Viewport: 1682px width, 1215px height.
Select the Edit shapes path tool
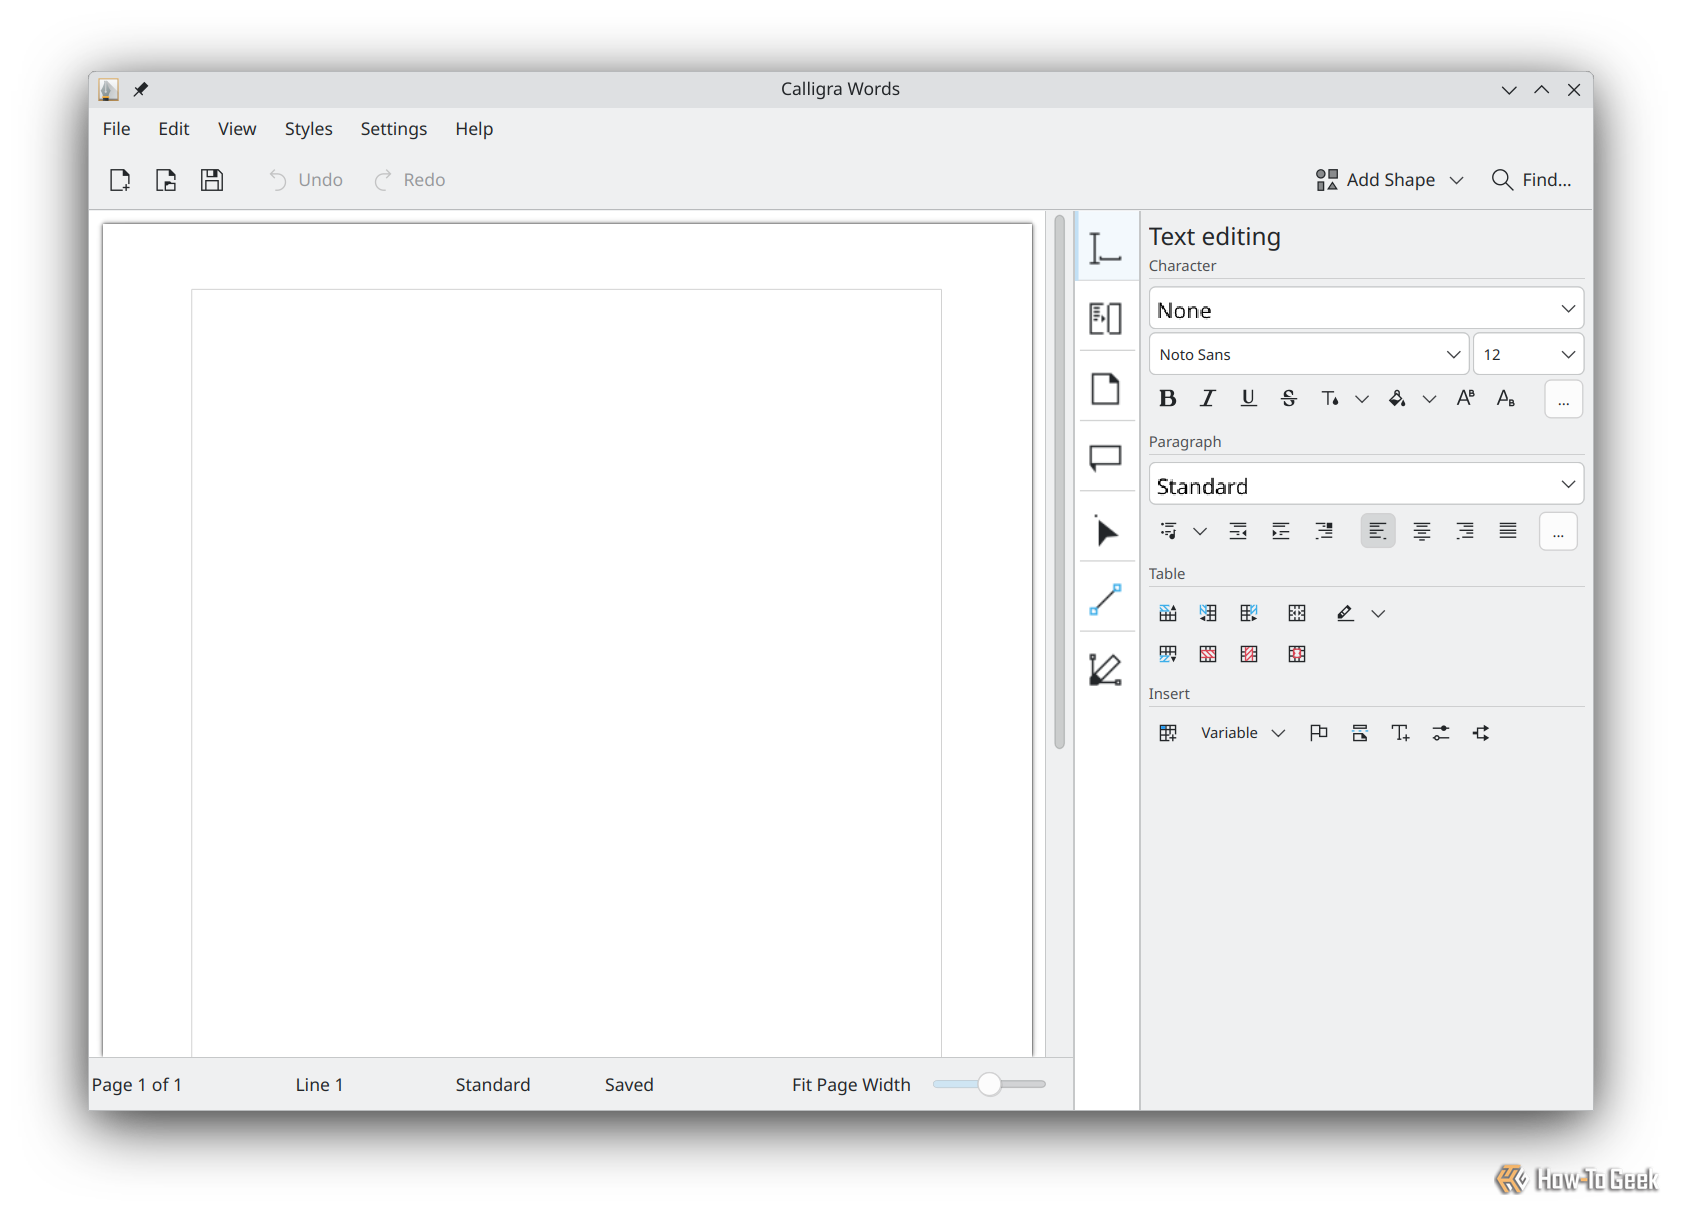pos(1107,669)
